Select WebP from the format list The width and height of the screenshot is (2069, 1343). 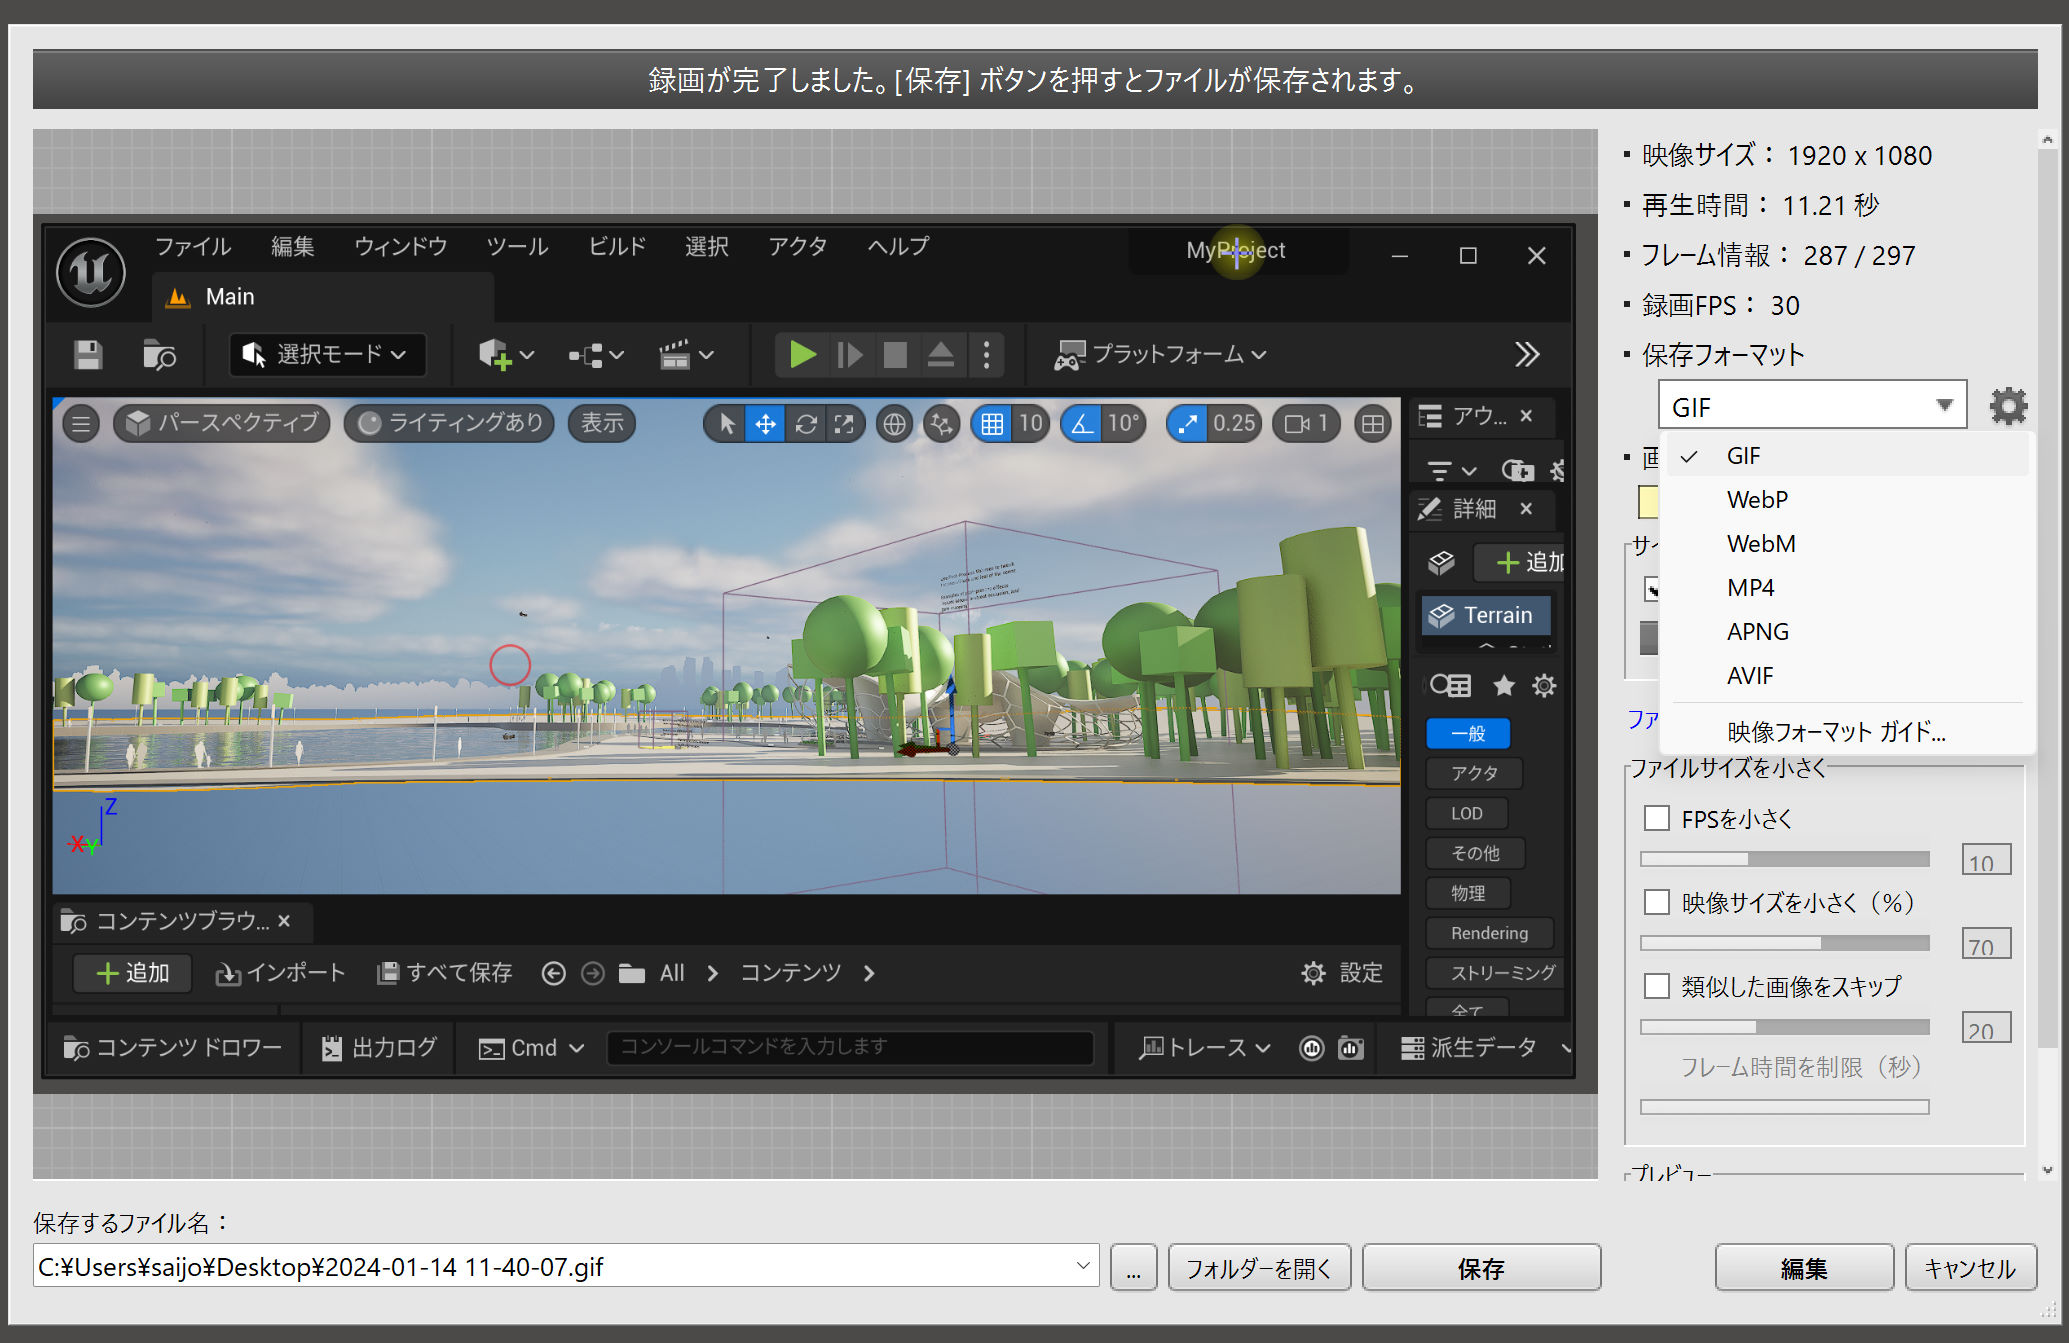[1757, 500]
